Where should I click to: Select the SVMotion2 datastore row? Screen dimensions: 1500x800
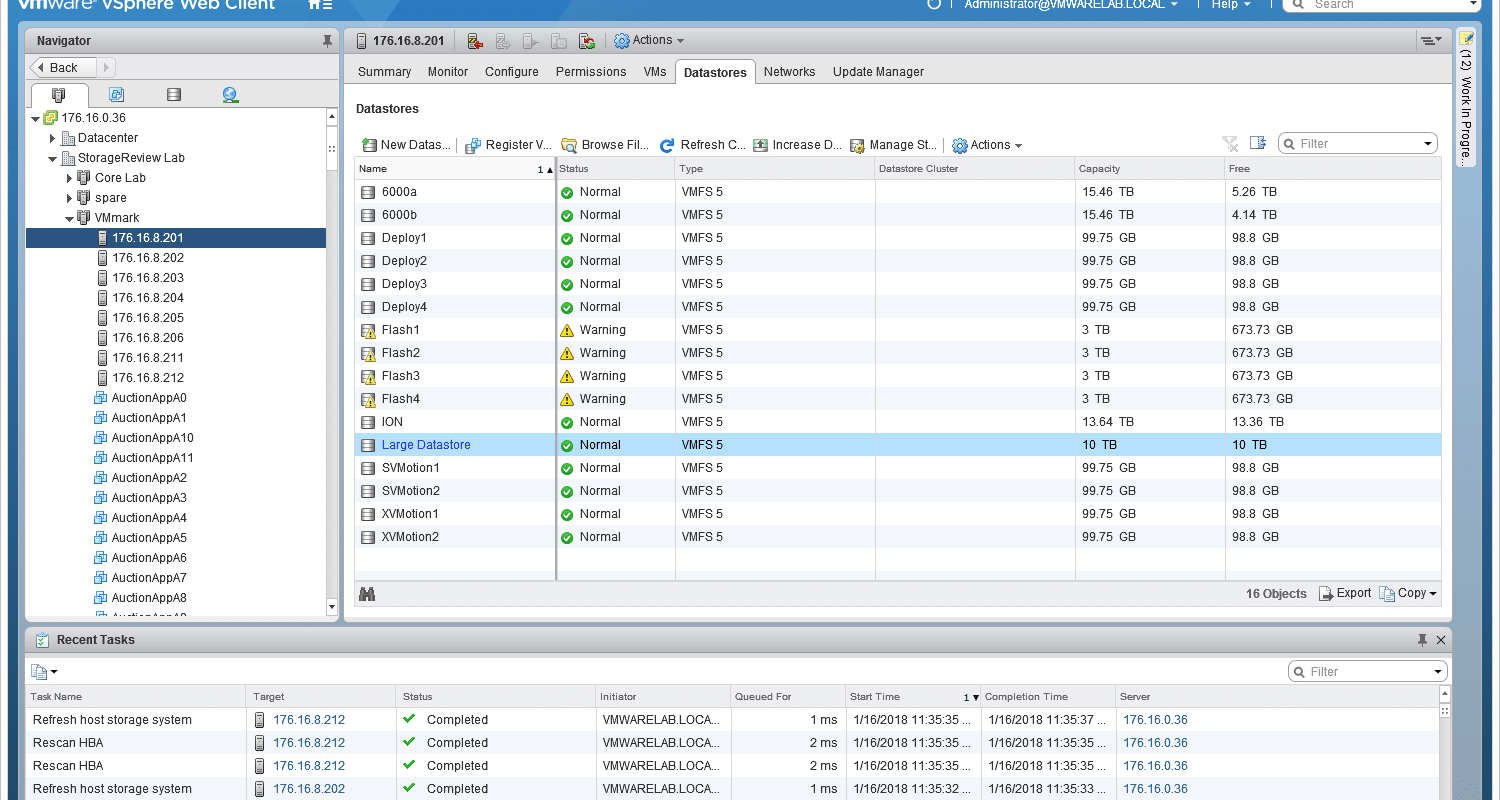coord(898,491)
